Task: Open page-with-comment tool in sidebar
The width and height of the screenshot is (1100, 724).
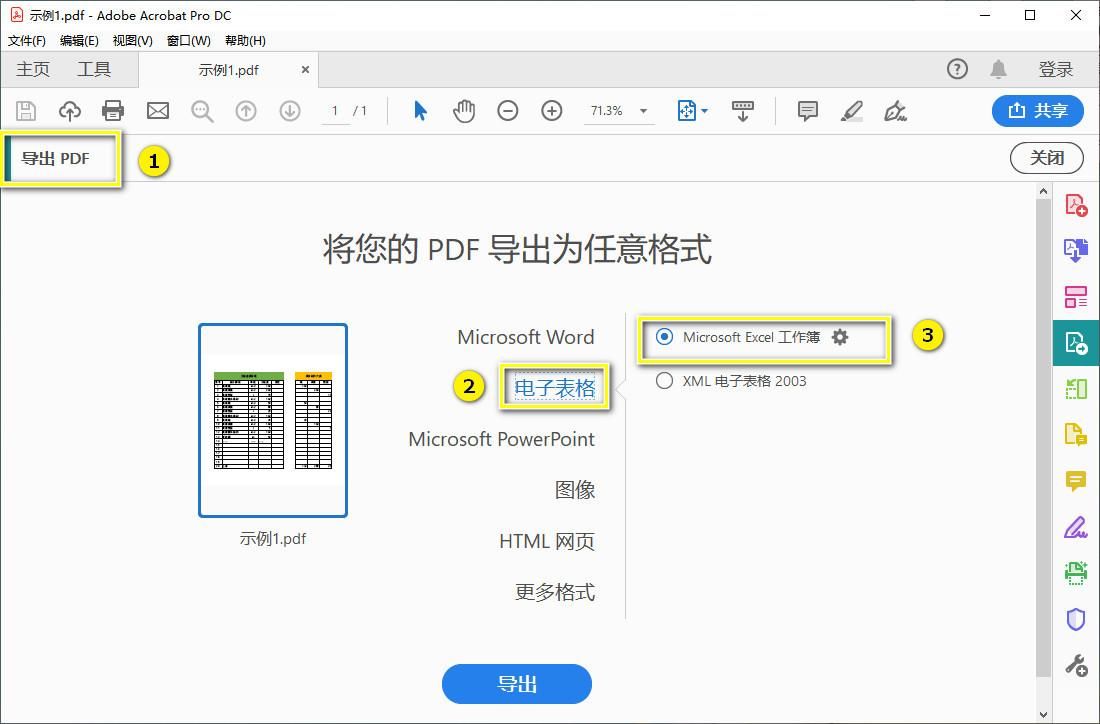Action: 1076,434
